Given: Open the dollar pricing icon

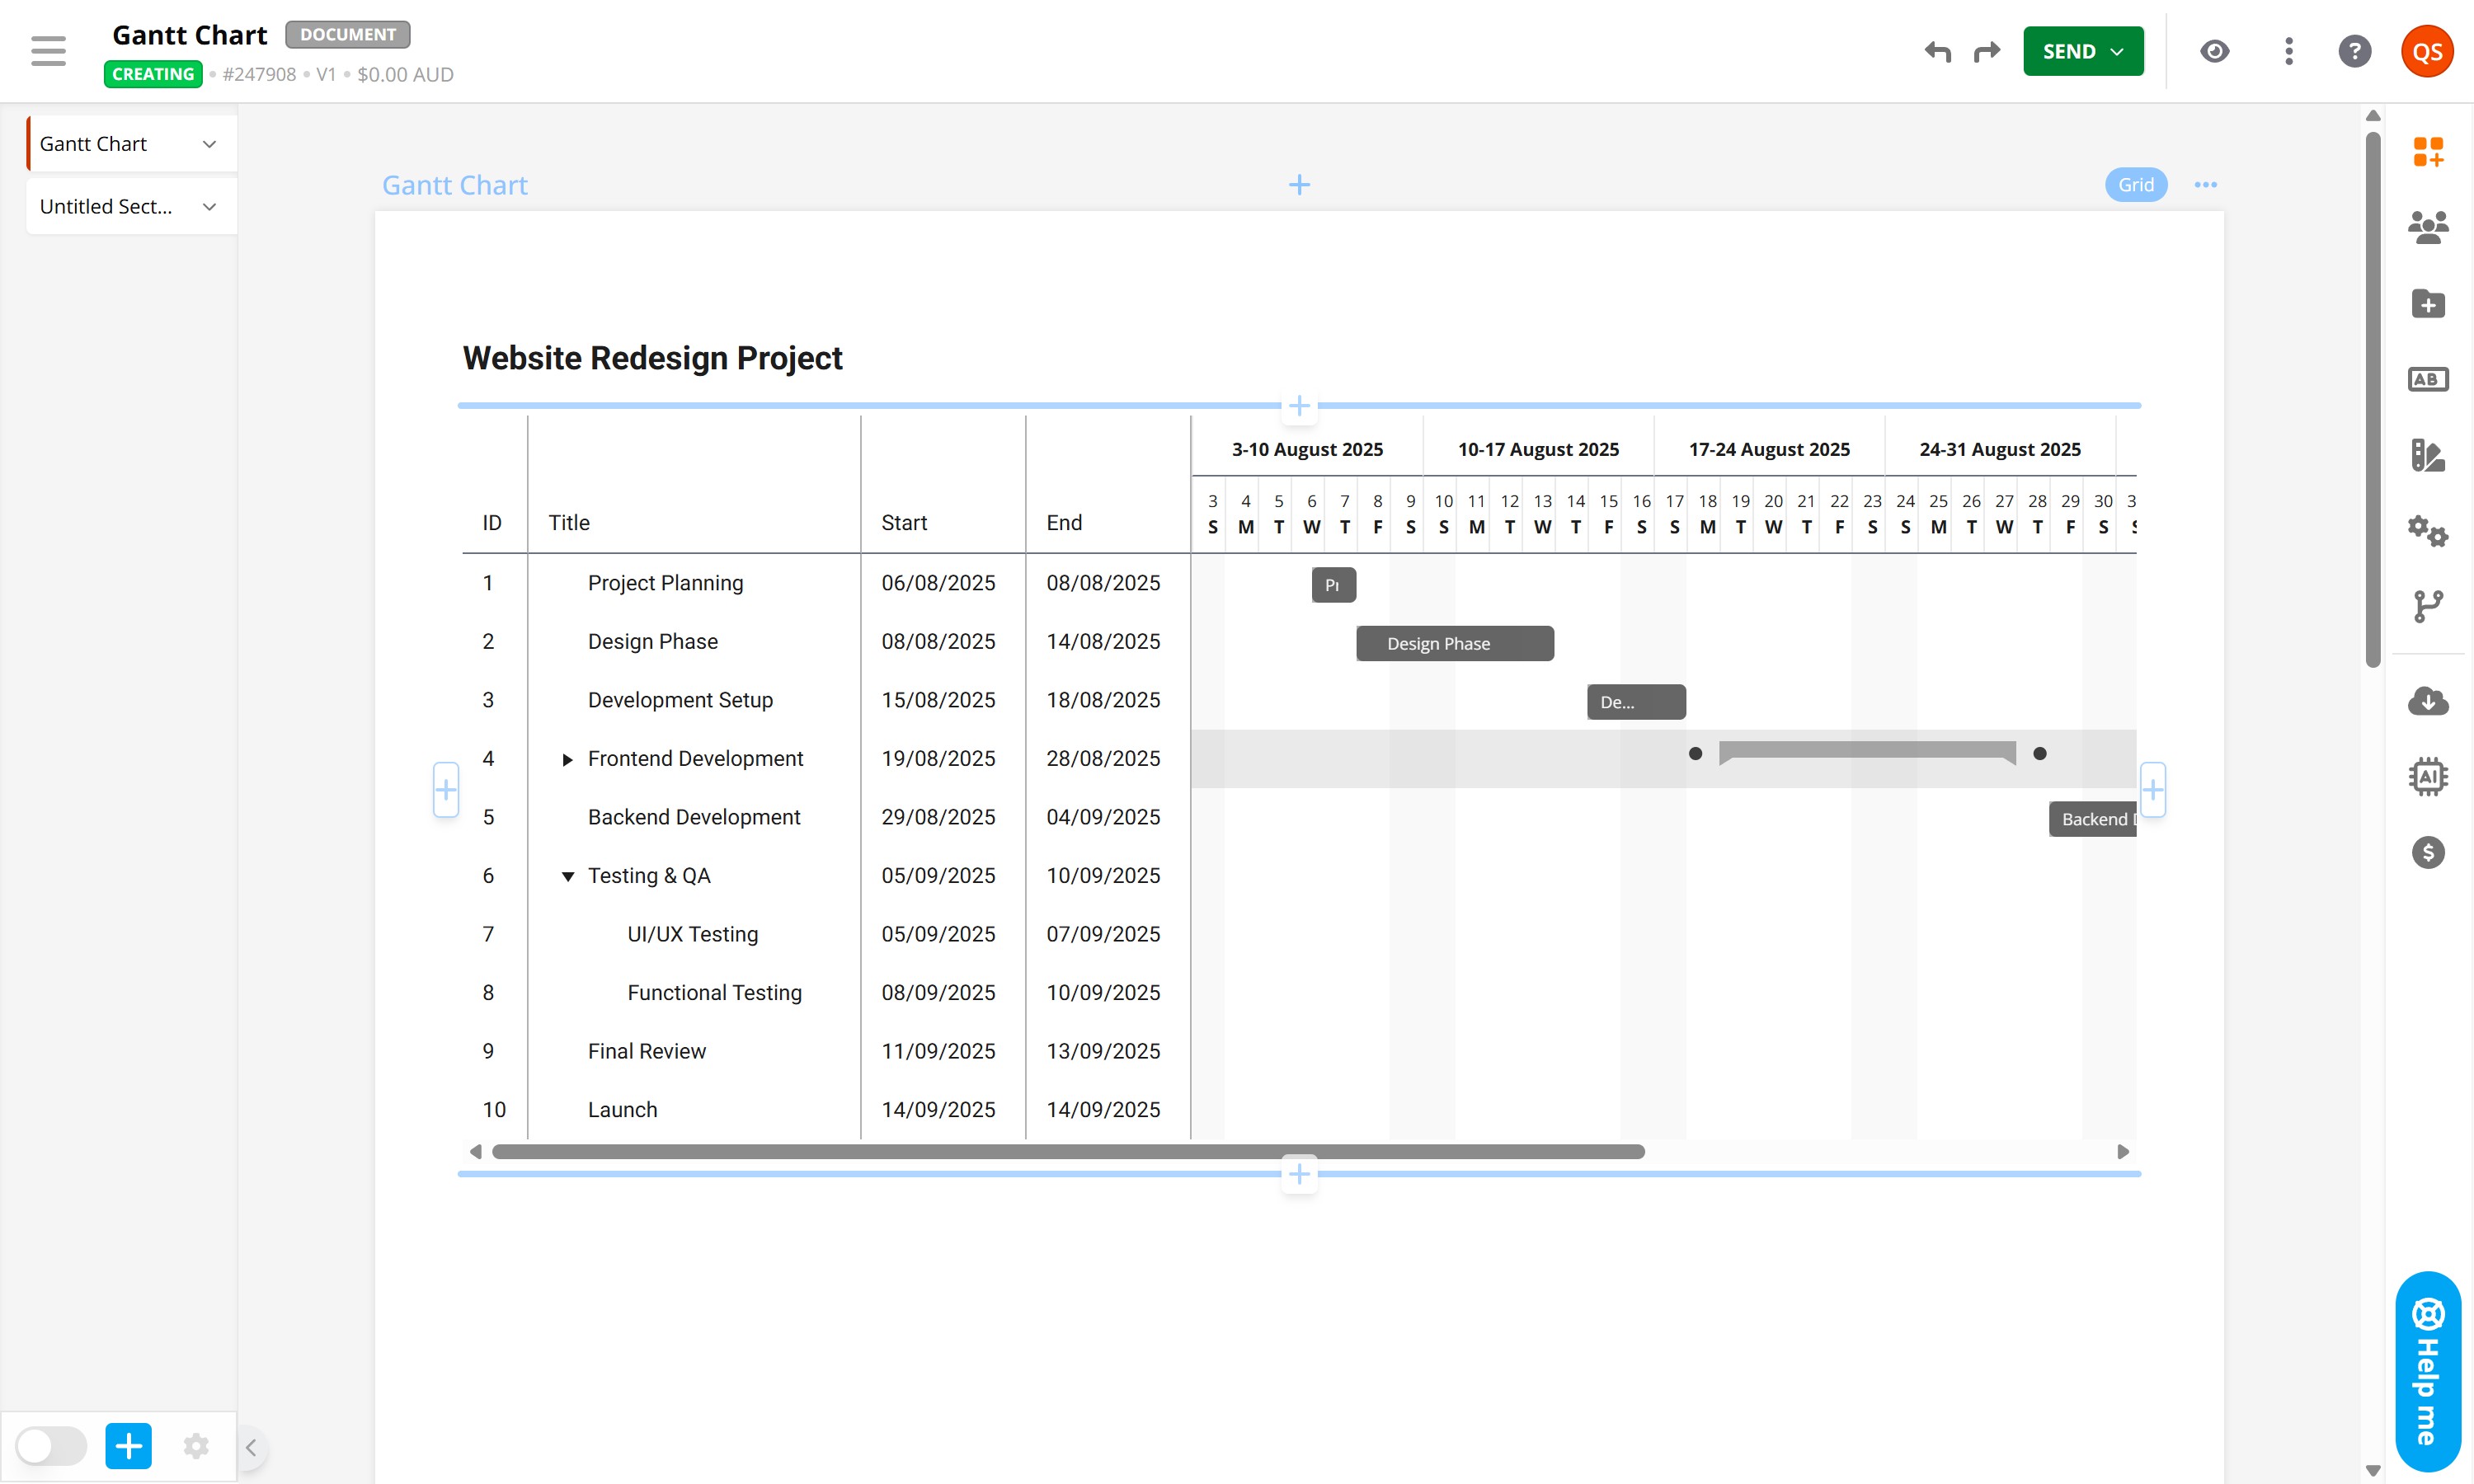Looking at the screenshot, I should [2427, 852].
